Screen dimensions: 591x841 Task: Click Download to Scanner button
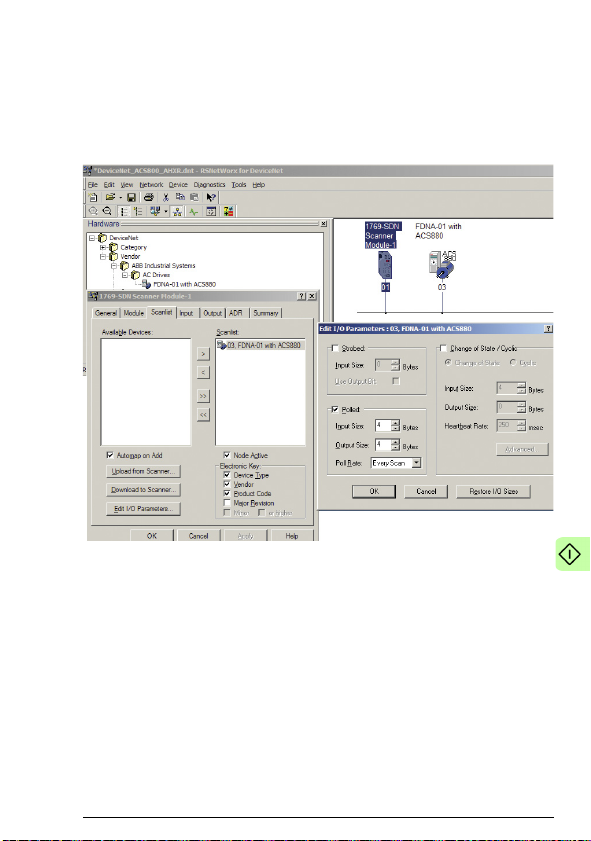pos(143,490)
